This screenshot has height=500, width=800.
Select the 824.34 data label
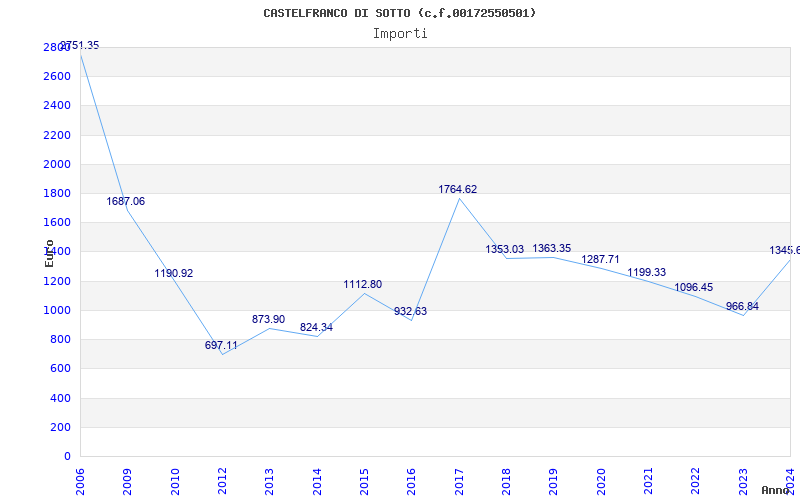click(x=316, y=328)
